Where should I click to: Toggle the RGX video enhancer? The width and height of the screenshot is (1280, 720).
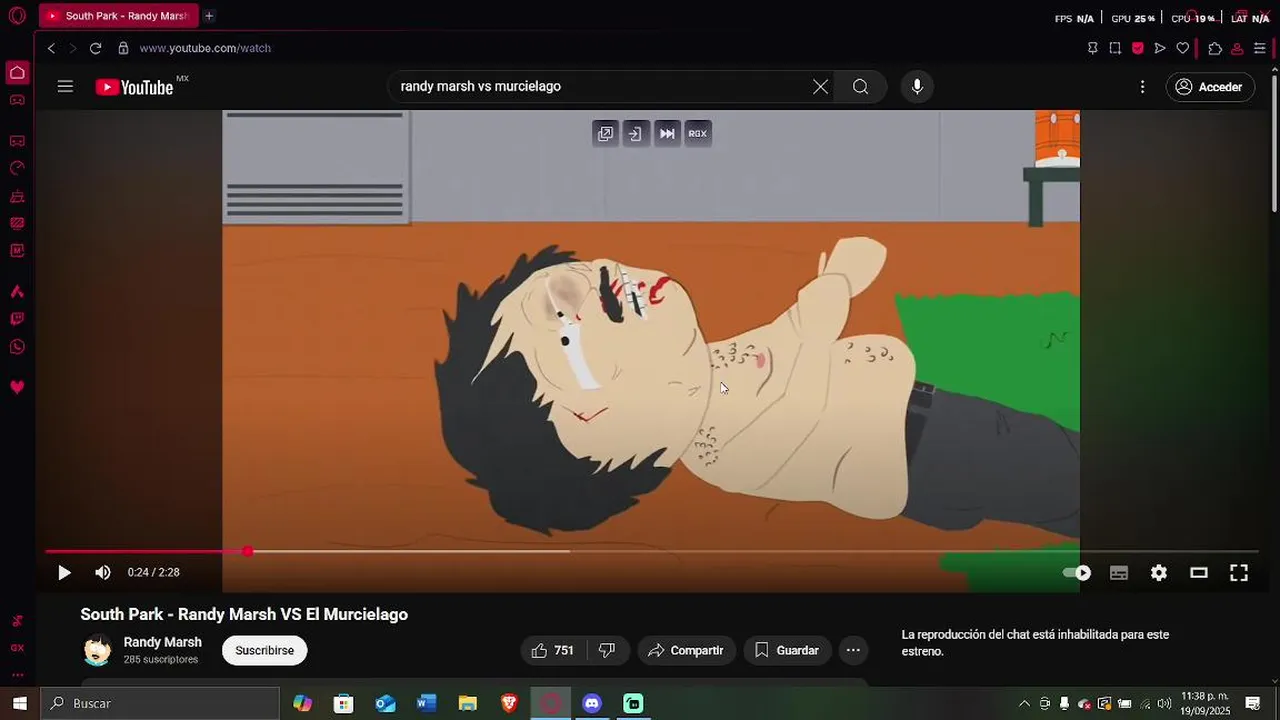pyautogui.click(x=698, y=133)
